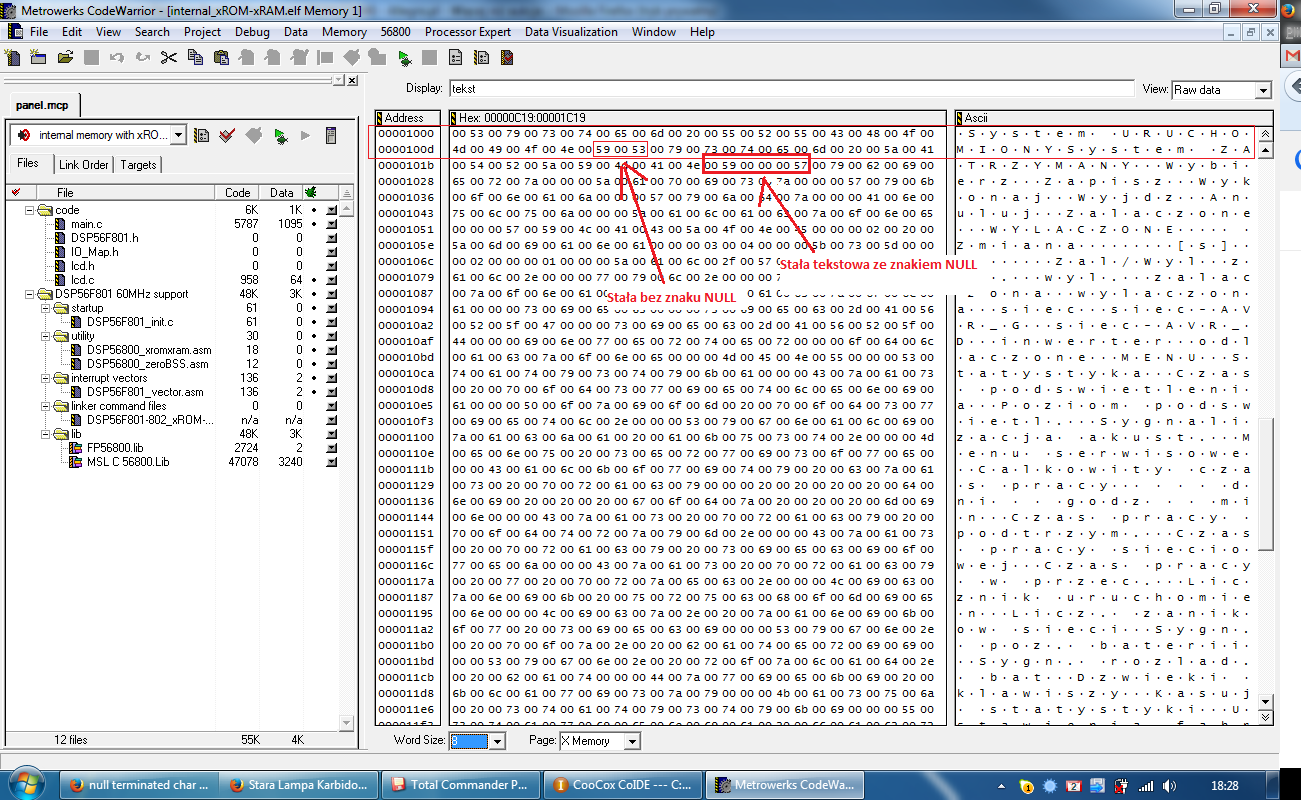The height and width of the screenshot is (800, 1301).
Task: Open the View Raw data dropdown
Action: 1263,90
